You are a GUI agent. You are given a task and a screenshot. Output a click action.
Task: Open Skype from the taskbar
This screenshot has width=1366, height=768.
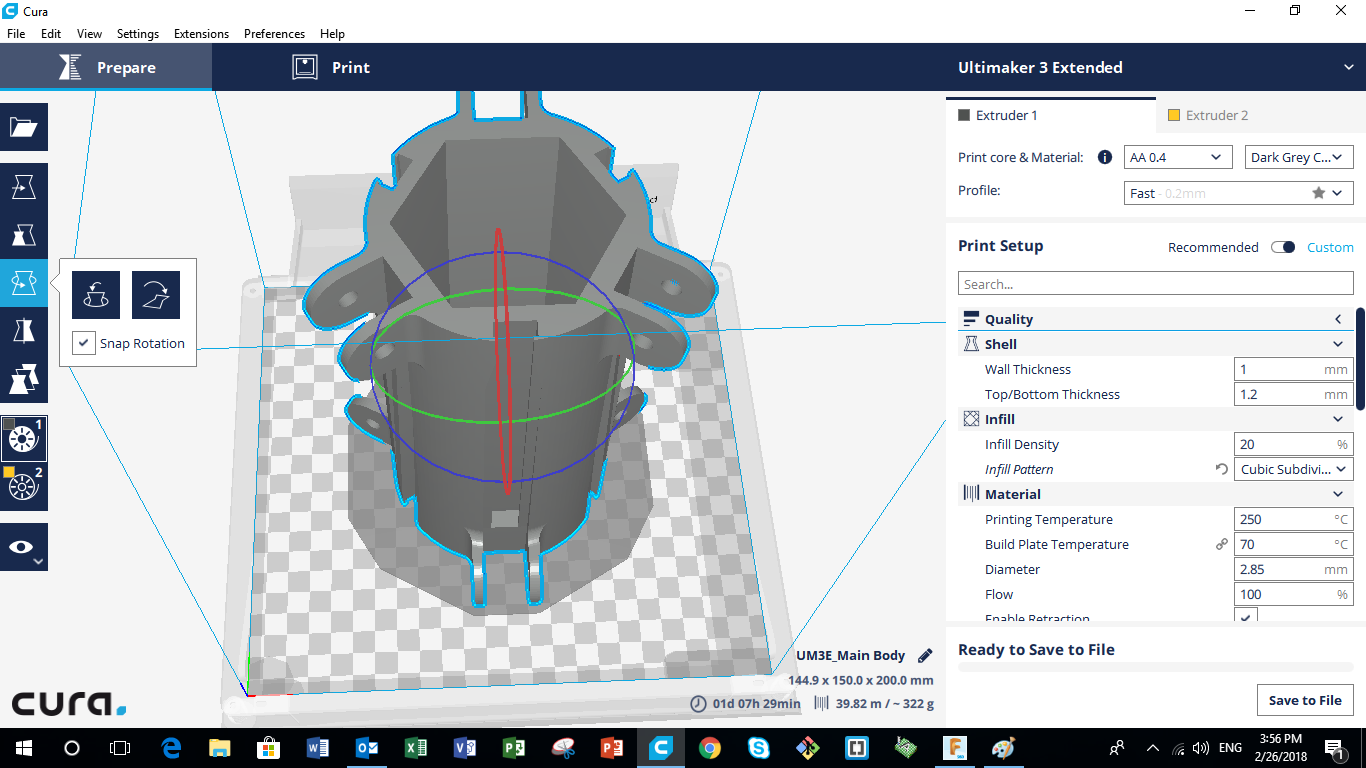pos(759,748)
